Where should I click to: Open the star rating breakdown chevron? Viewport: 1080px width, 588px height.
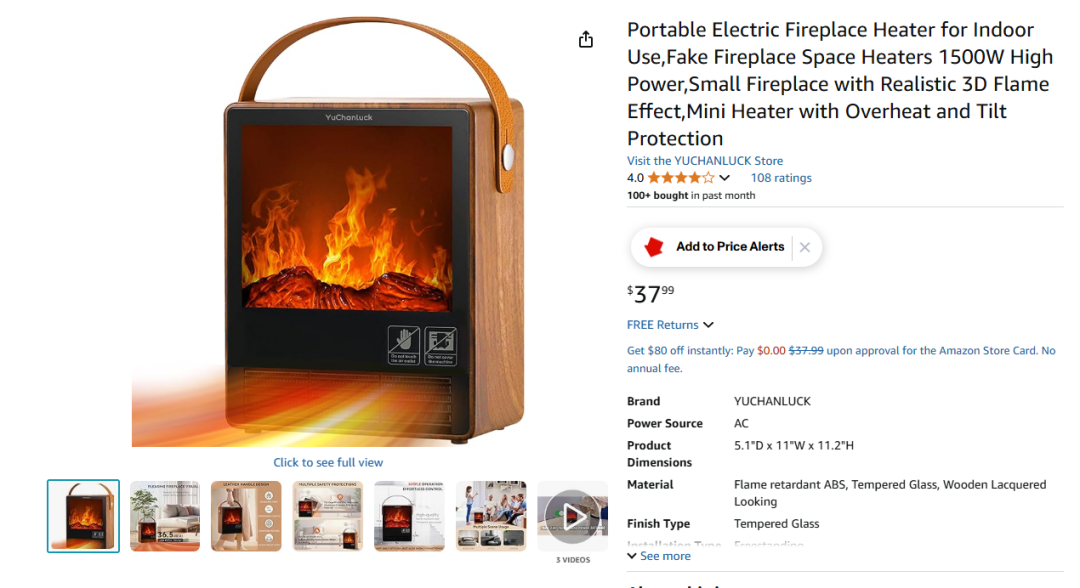tap(725, 178)
